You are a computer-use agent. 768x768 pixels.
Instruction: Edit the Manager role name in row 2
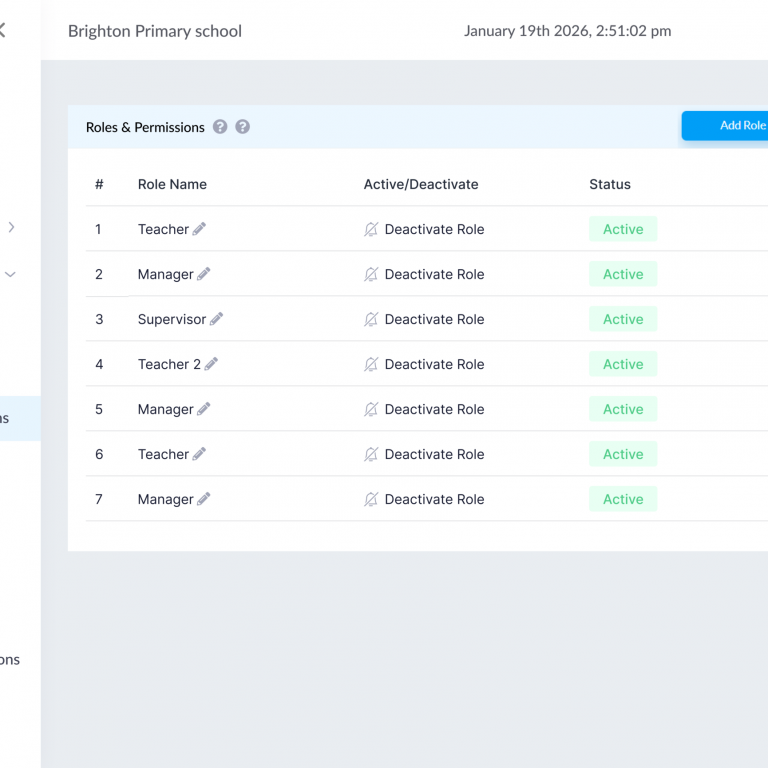[x=204, y=274]
